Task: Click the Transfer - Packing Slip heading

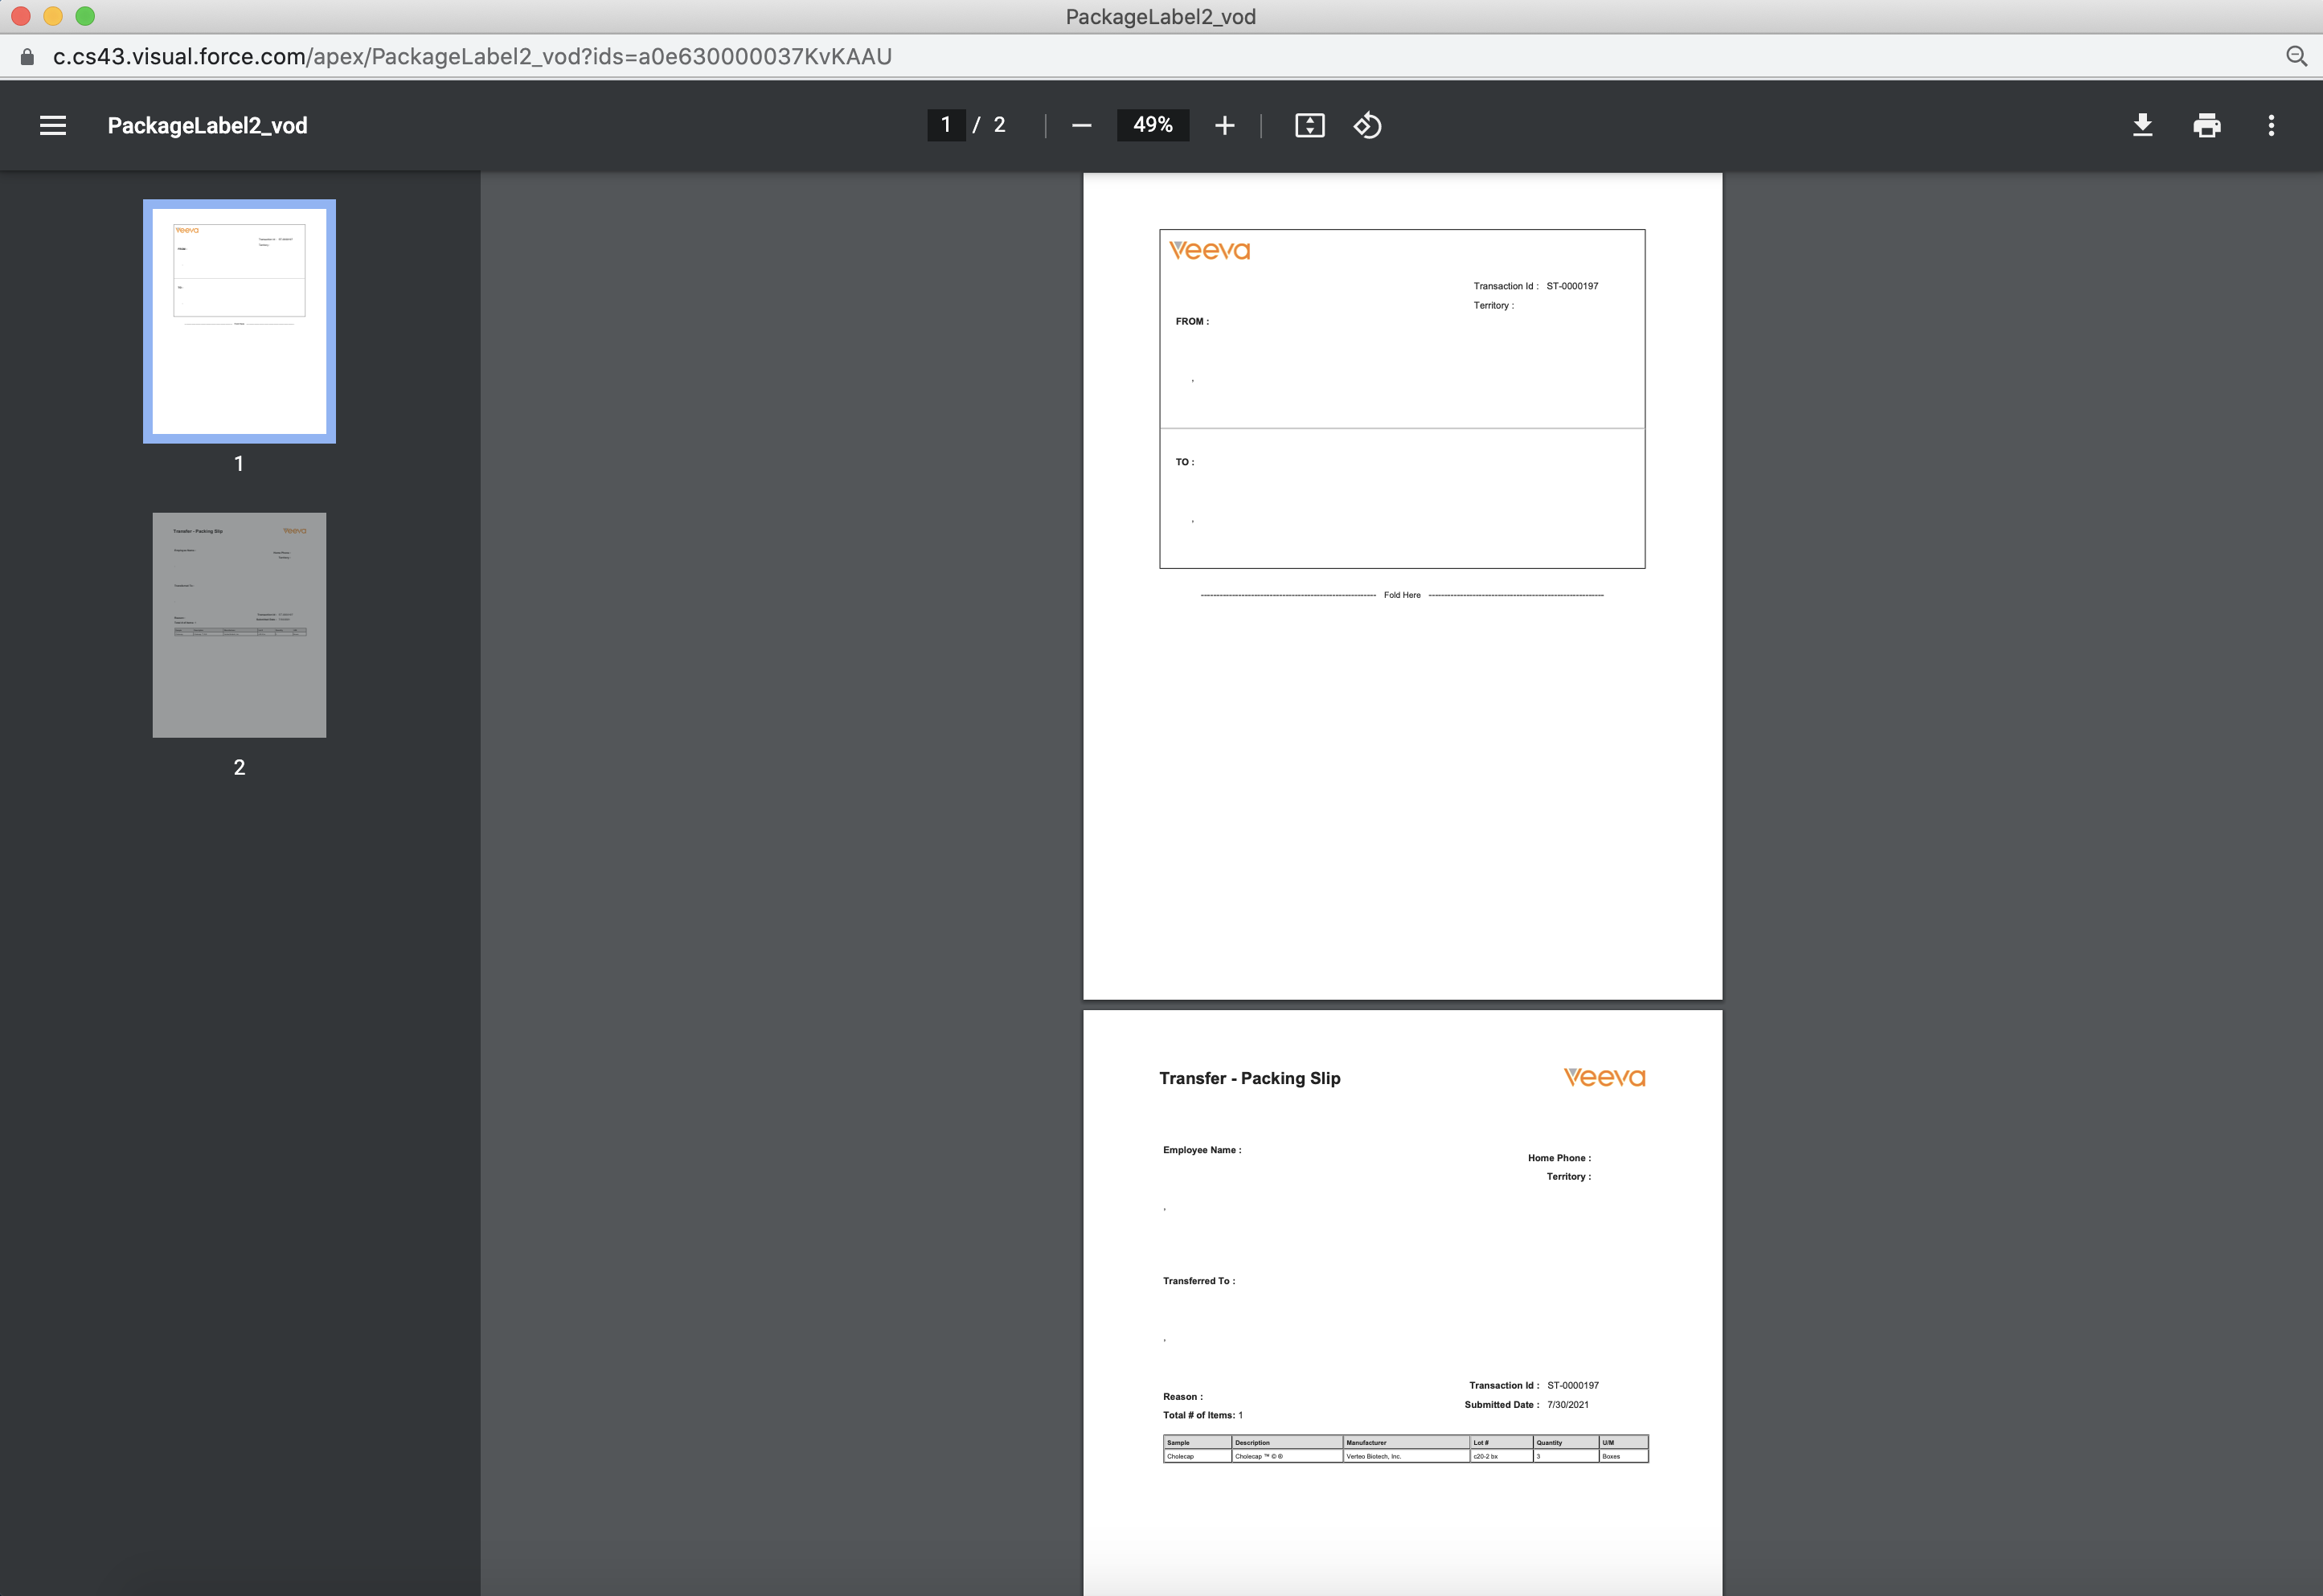Action: click(x=1249, y=1078)
